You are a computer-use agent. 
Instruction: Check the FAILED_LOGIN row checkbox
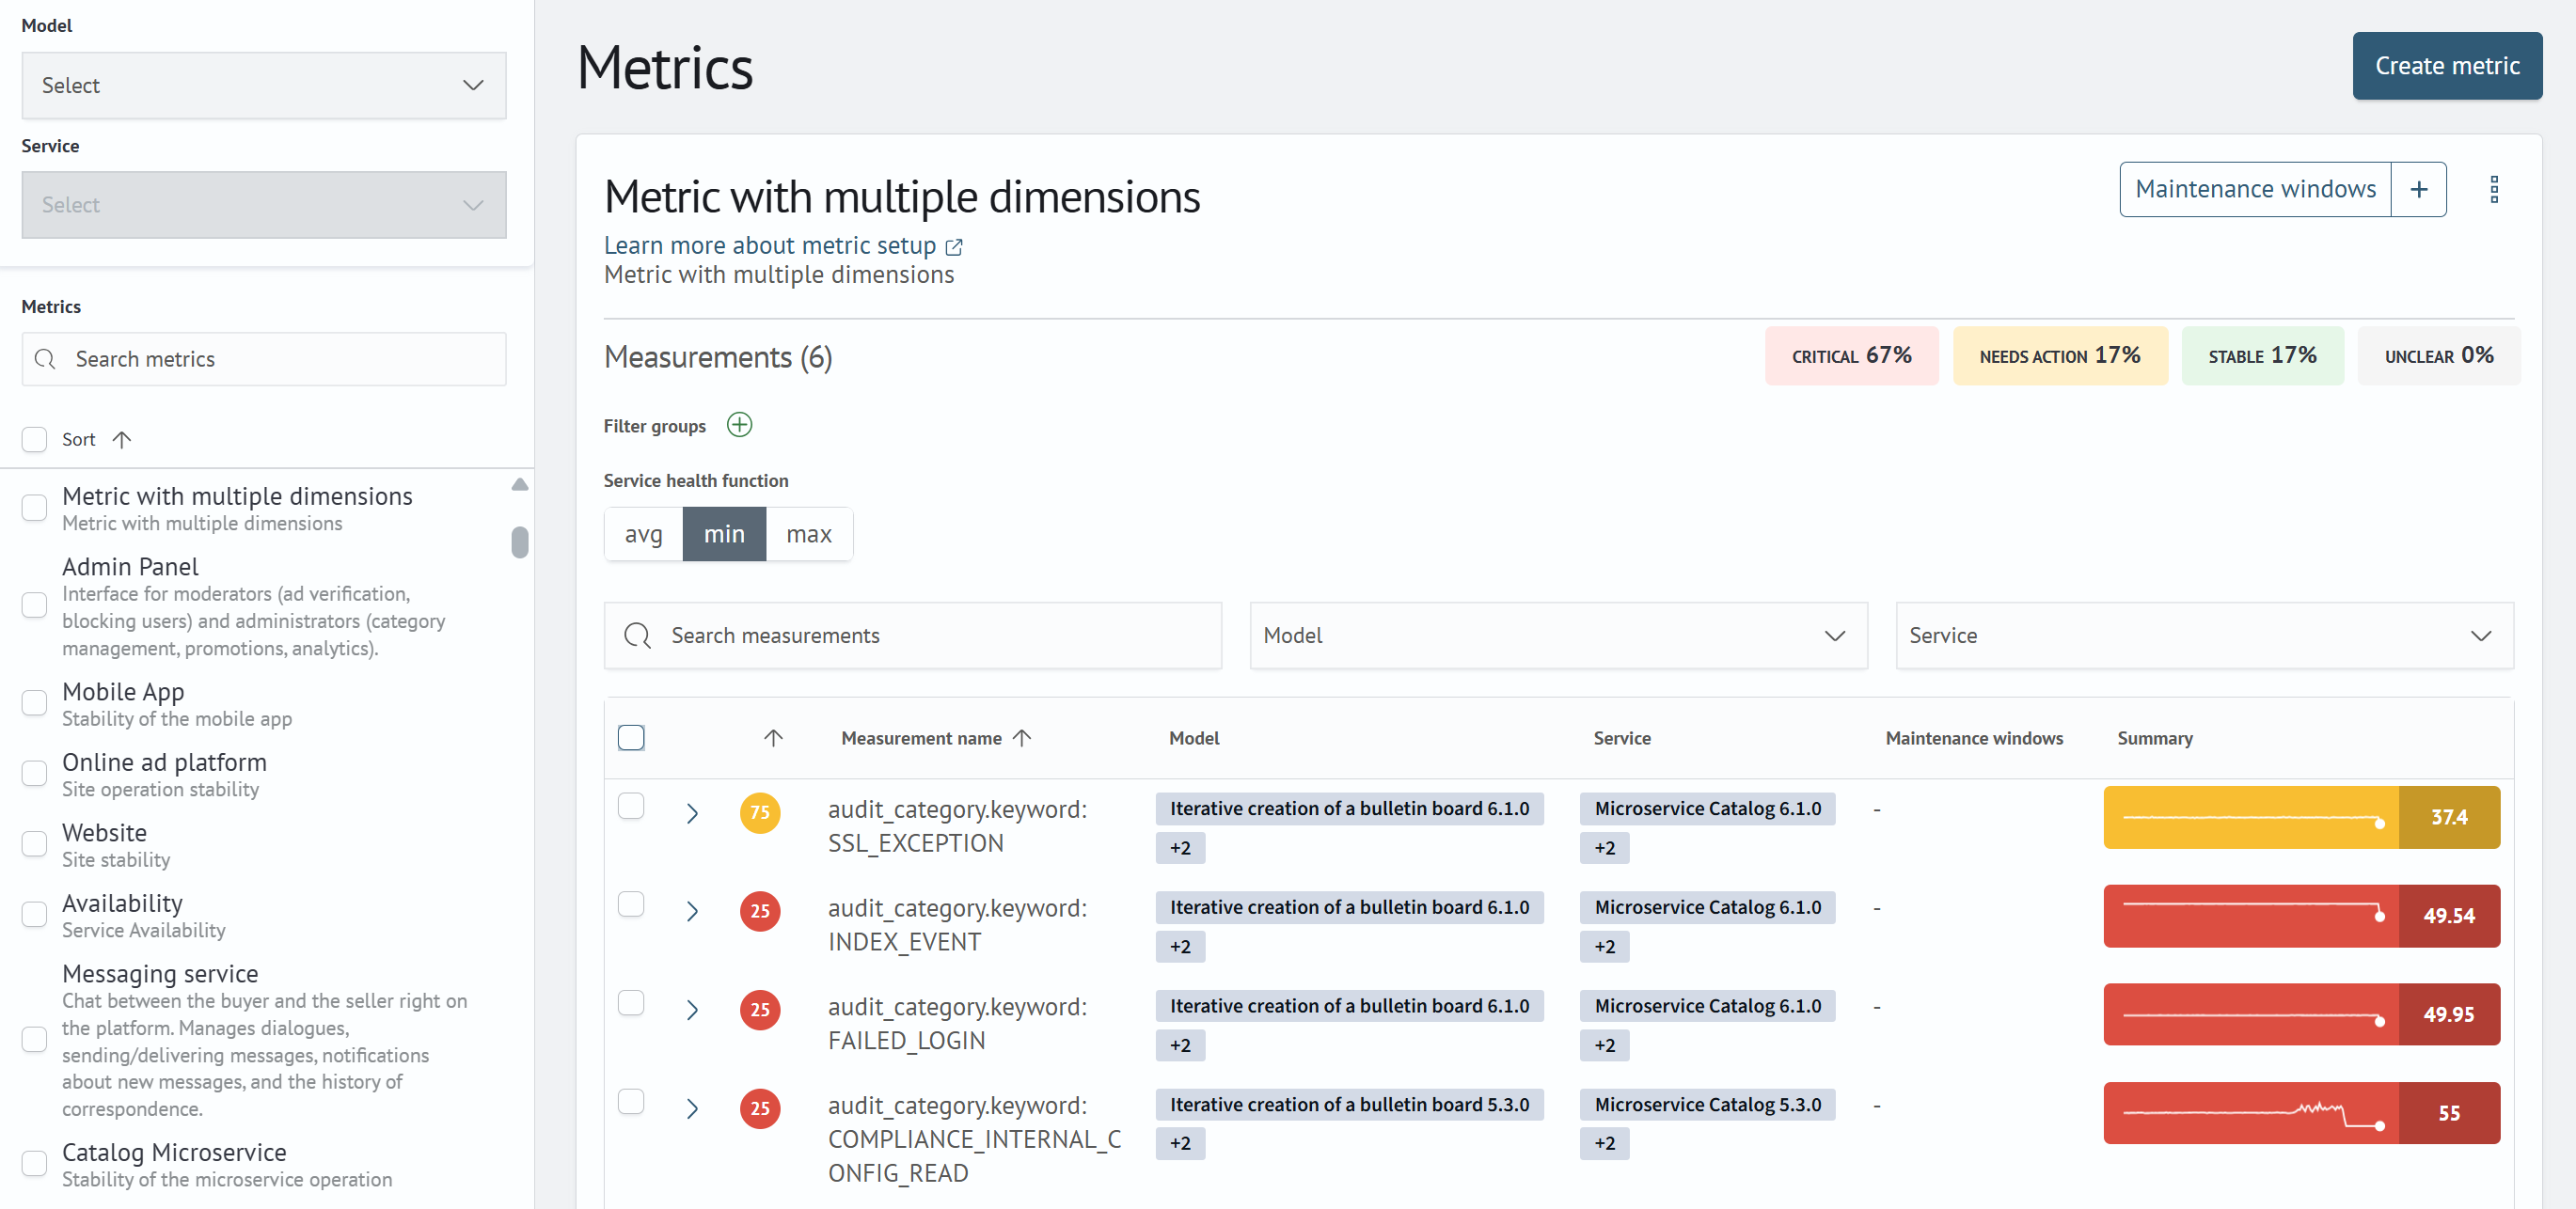(x=631, y=1003)
